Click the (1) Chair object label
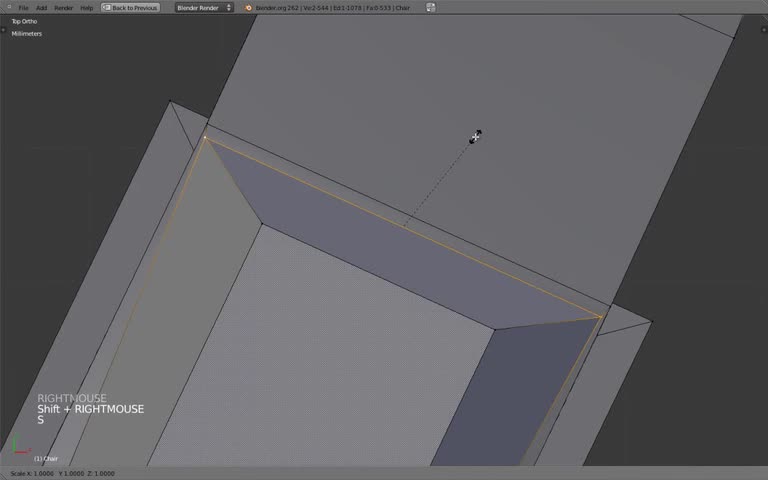 (46, 459)
